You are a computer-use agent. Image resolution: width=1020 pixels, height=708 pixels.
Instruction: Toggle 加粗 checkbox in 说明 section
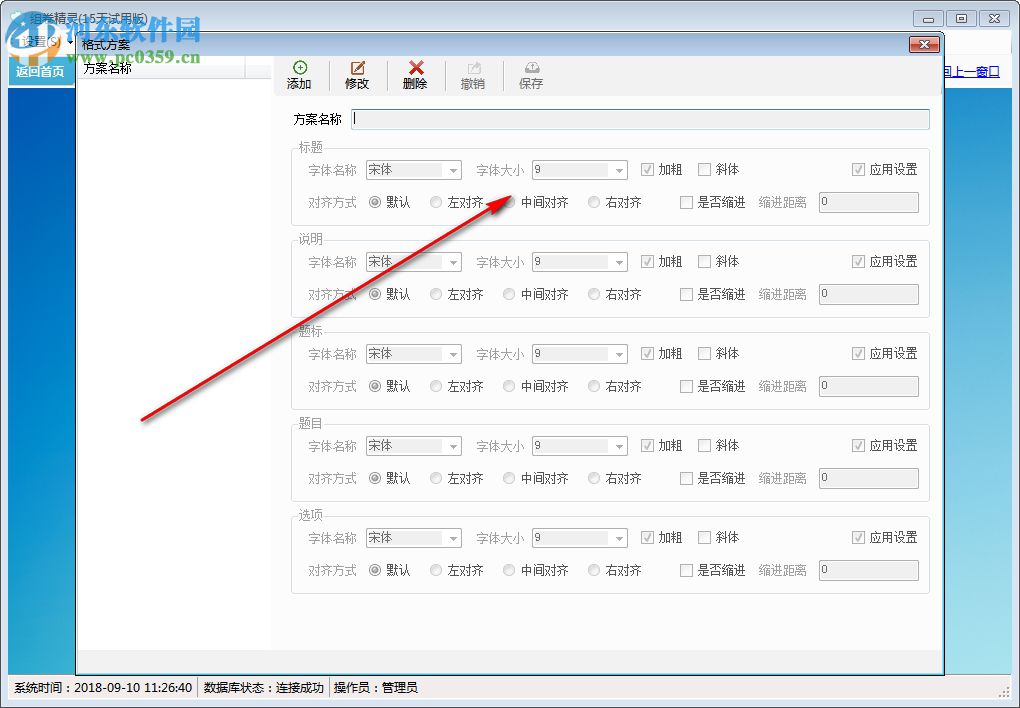click(x=647, y=262)
